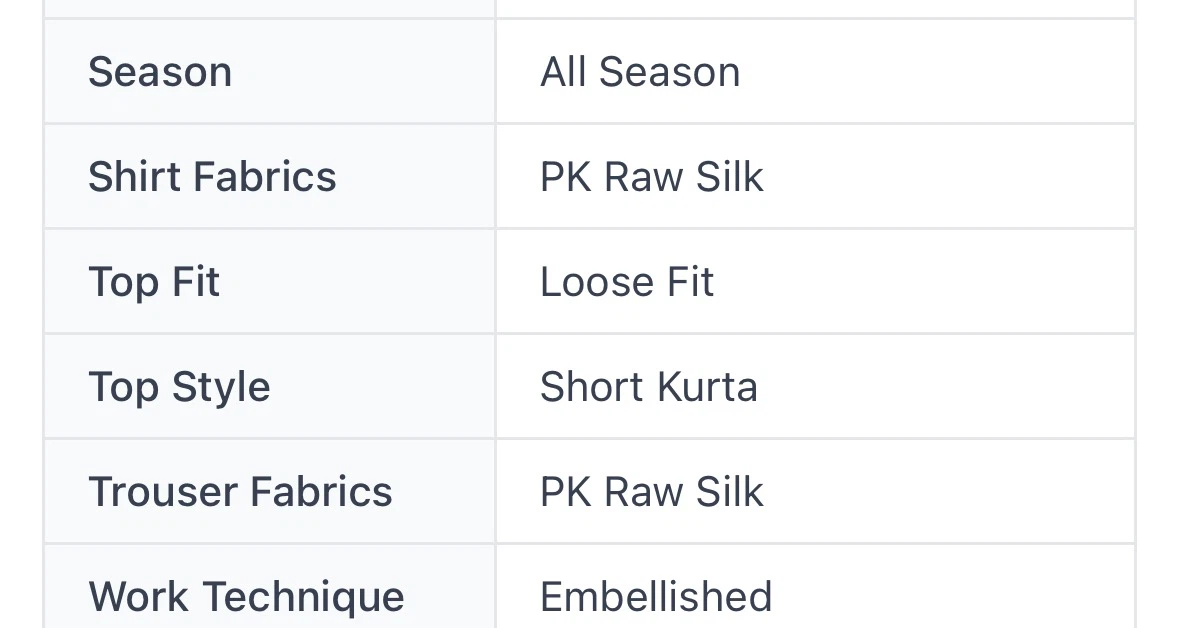Click the word Kurta in Top Style value
1179x628 pixels.
[707, 387]
